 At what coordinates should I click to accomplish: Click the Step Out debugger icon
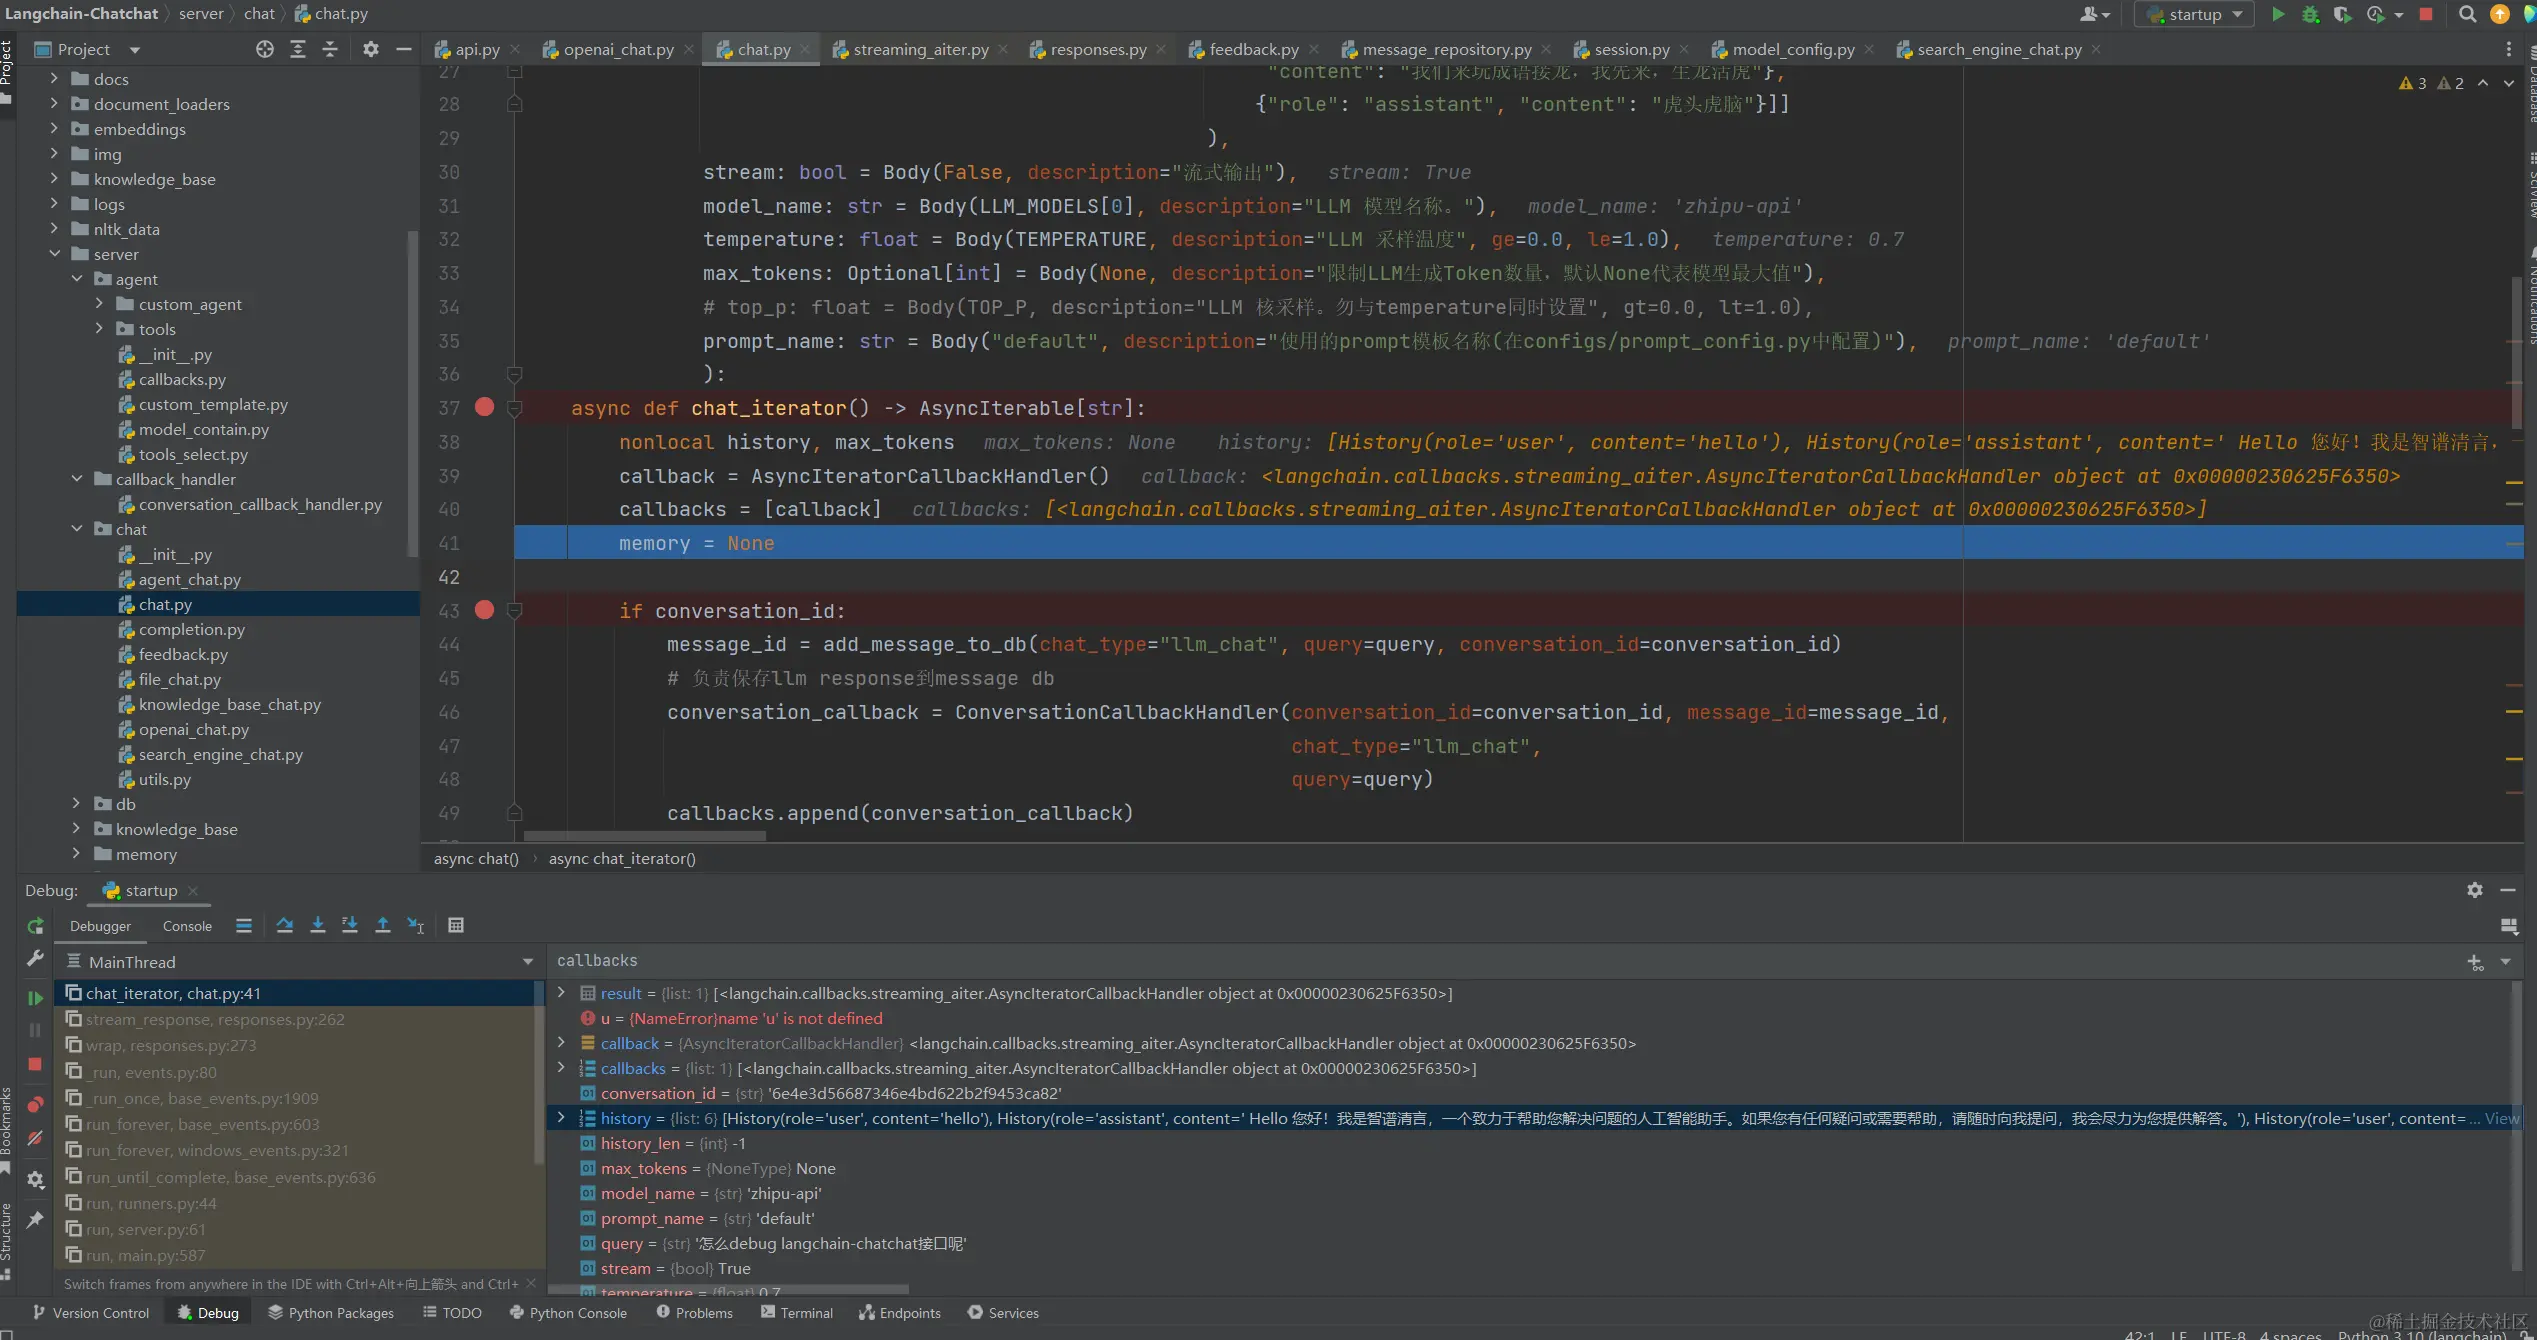(x=382, y=925)
